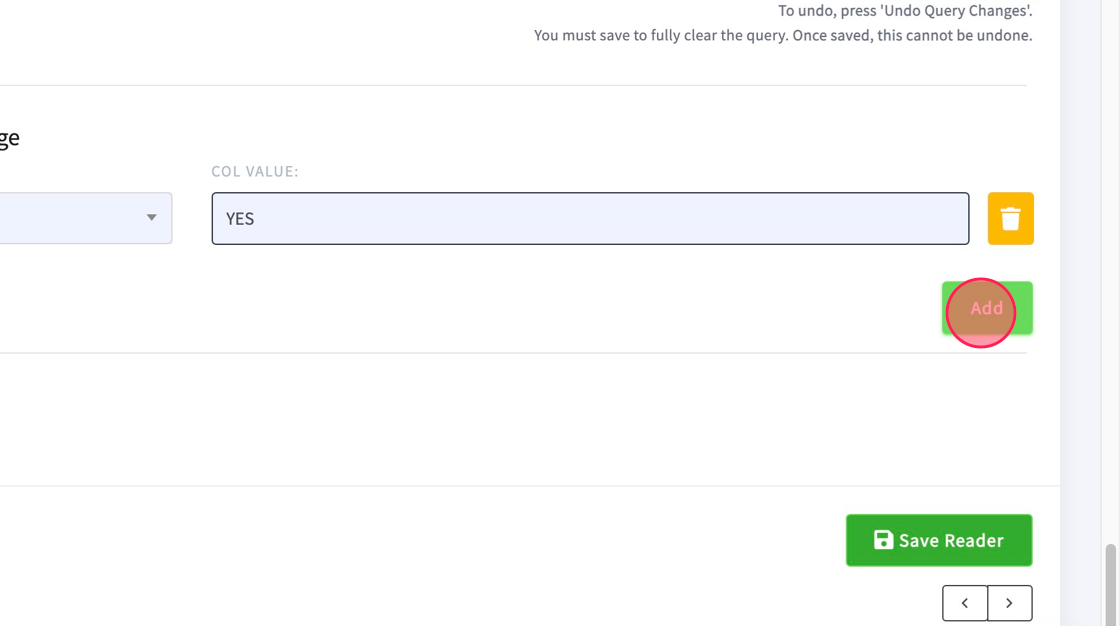Open the column dropdown via its arrow
Viewport: 1120px width, 626px height.
point(151,217)
